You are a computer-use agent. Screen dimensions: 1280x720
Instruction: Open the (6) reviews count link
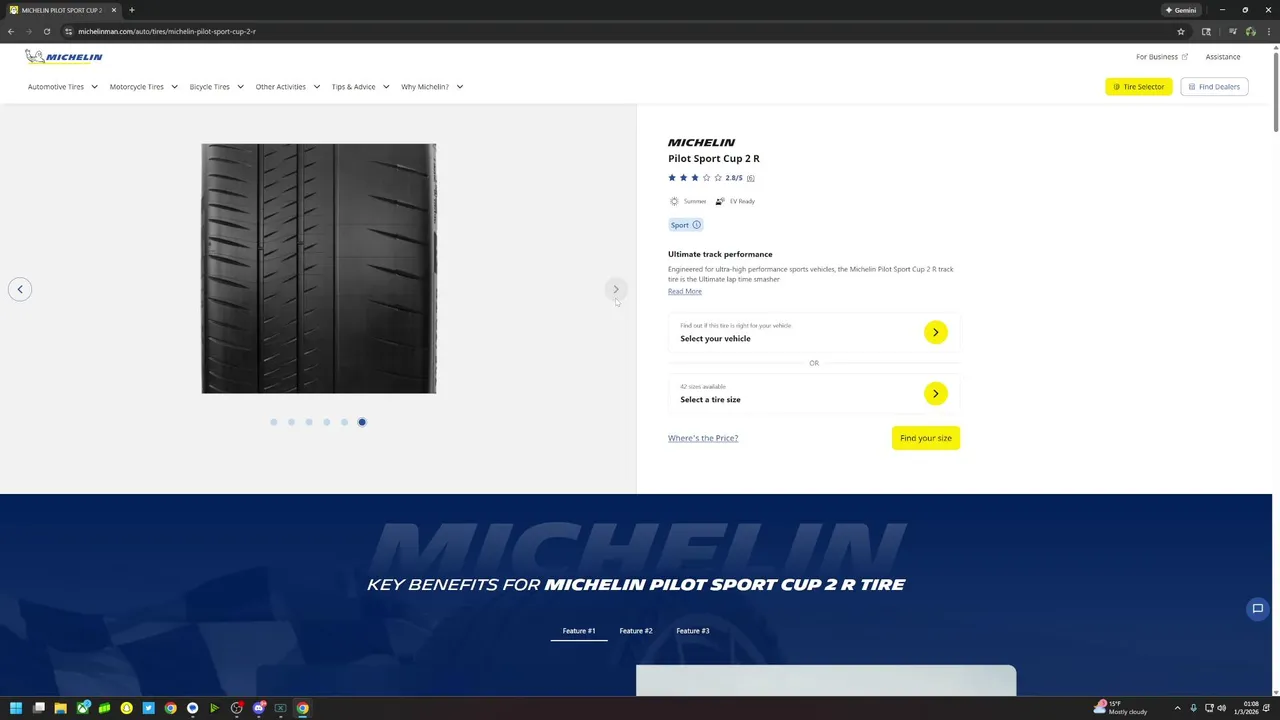click(x=750, y=178)
